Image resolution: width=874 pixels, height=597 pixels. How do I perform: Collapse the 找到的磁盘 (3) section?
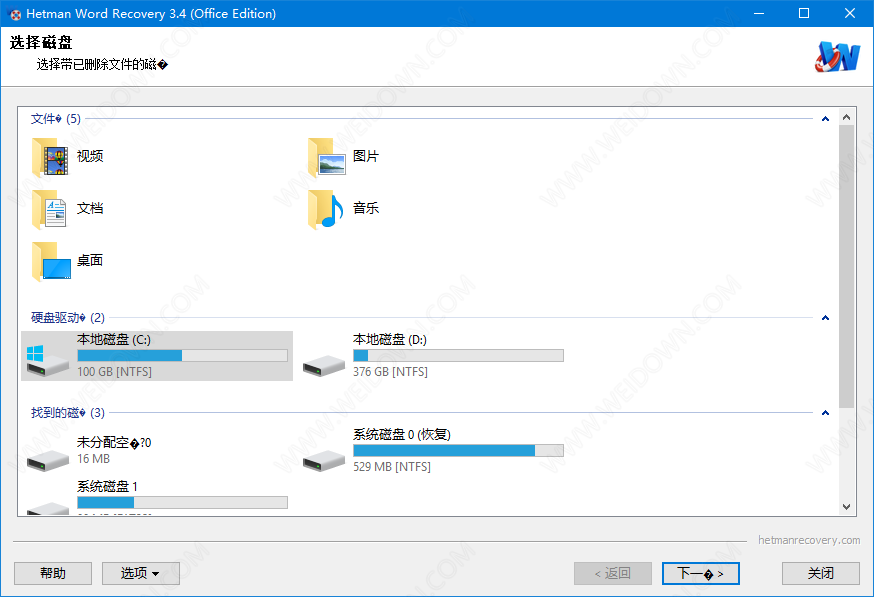click(x=826, y=413)
